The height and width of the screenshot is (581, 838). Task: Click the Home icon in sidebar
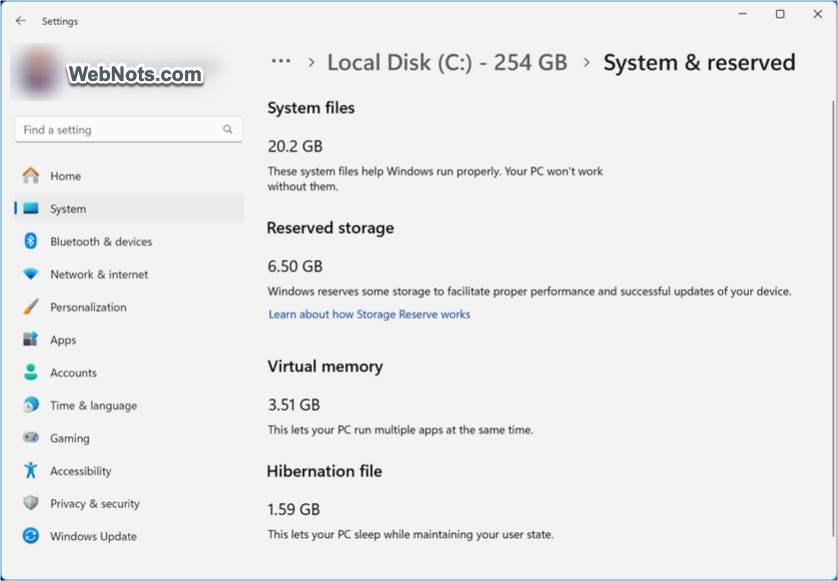click(x=31, y=175)
